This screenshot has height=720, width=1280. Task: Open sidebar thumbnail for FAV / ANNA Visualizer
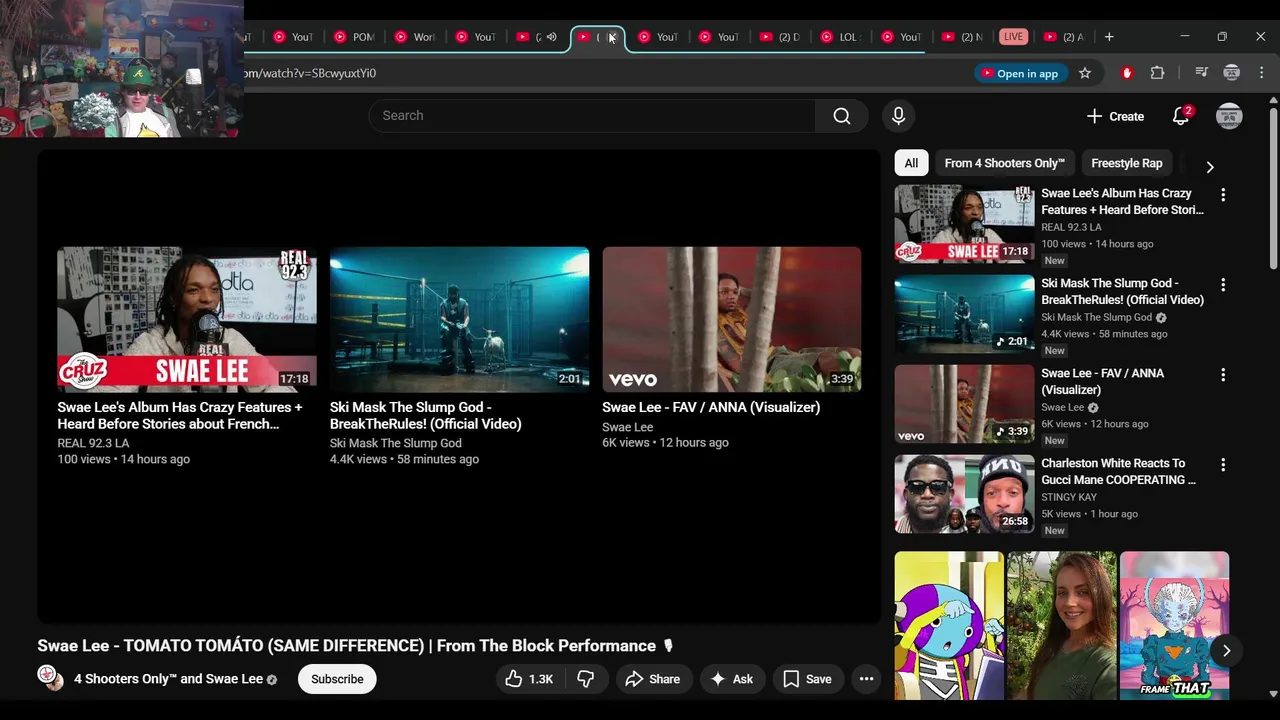[964, 404]
